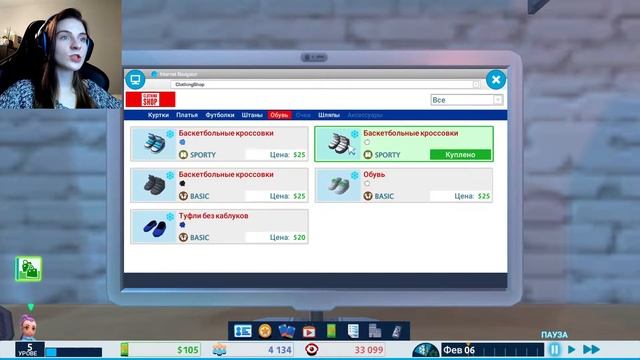Open the video player icon in toolbar
The image size is (640, 360).
[309, 332]
